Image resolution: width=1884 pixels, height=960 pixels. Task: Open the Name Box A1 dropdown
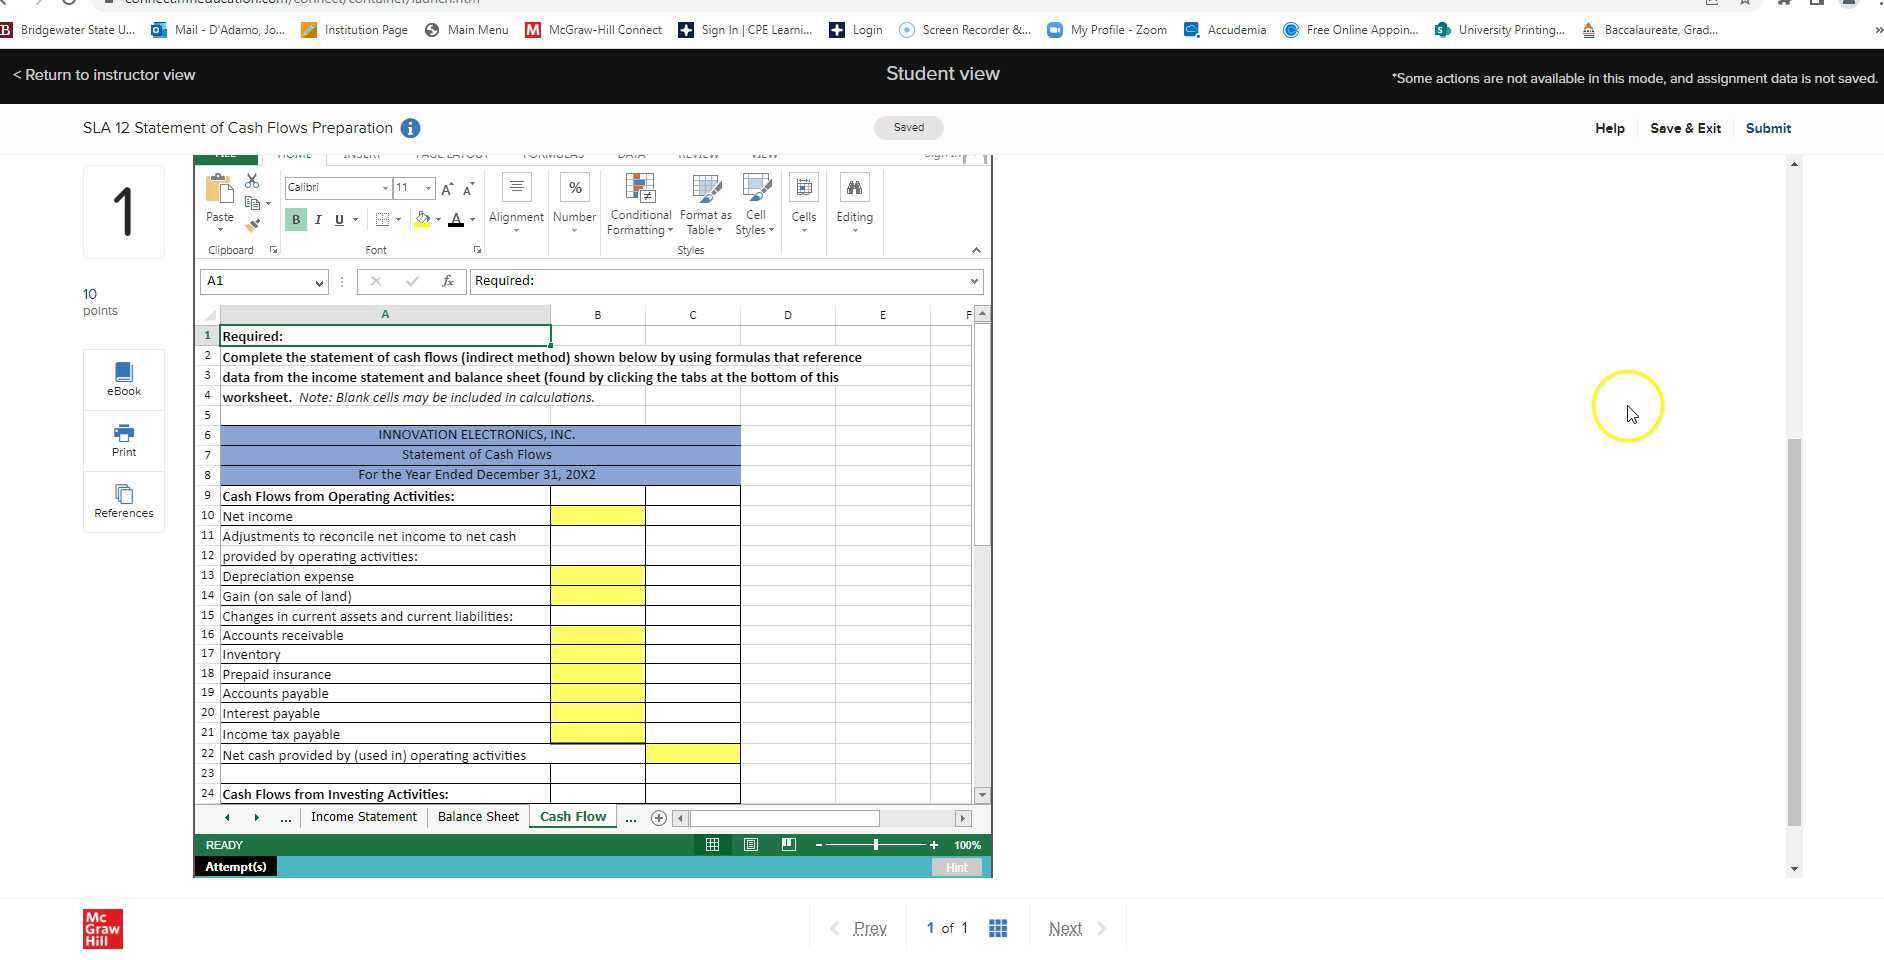click(319, 283)
